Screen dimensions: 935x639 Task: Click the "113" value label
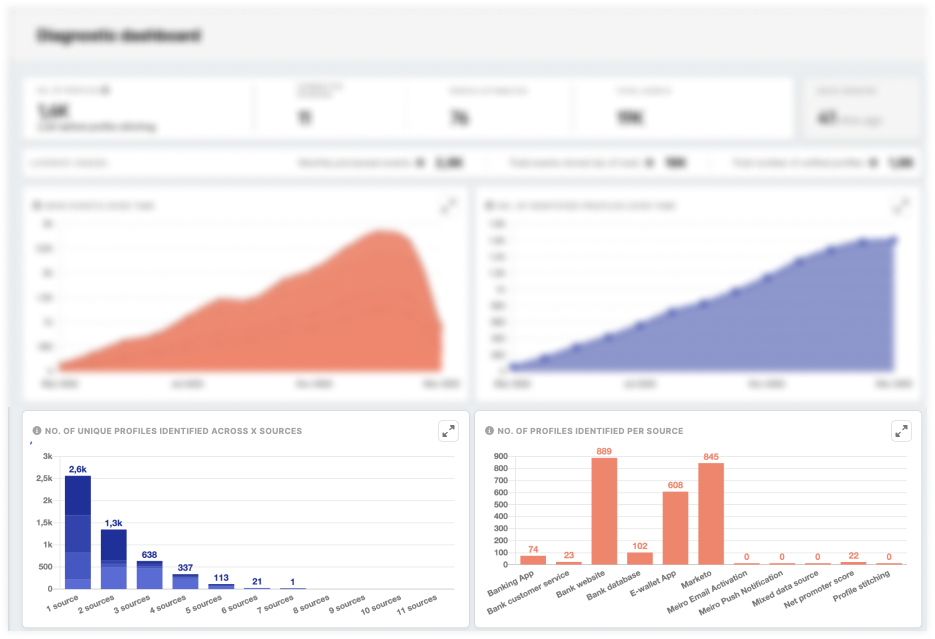[x=221, y=578]
